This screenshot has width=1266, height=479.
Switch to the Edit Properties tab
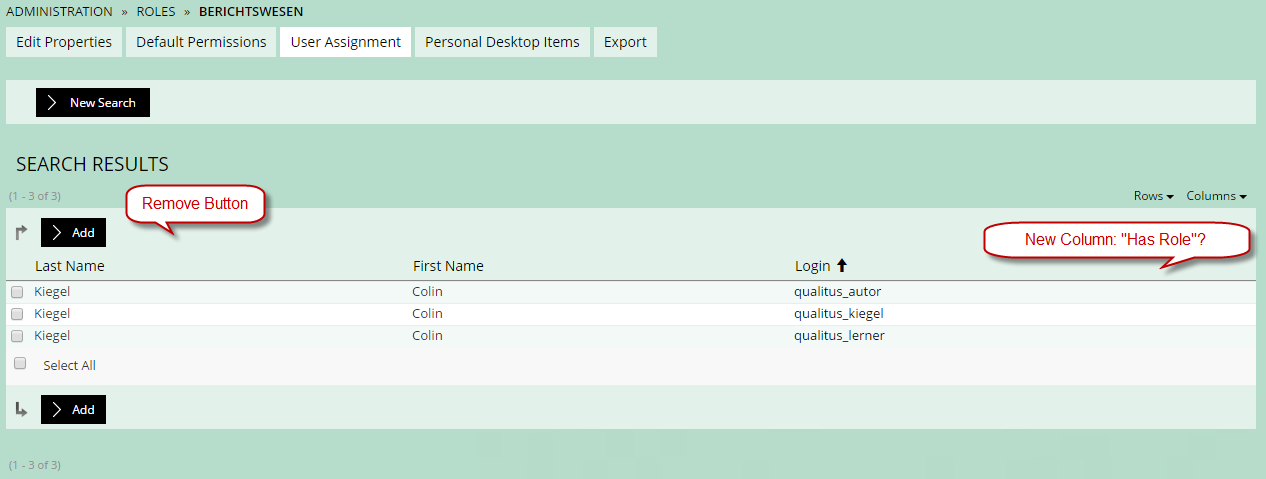click(x=64, y=42)
